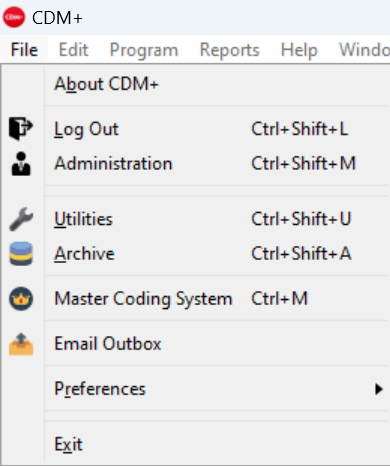Open the Reports menu
390x466 pixels.
pos(229,50)
